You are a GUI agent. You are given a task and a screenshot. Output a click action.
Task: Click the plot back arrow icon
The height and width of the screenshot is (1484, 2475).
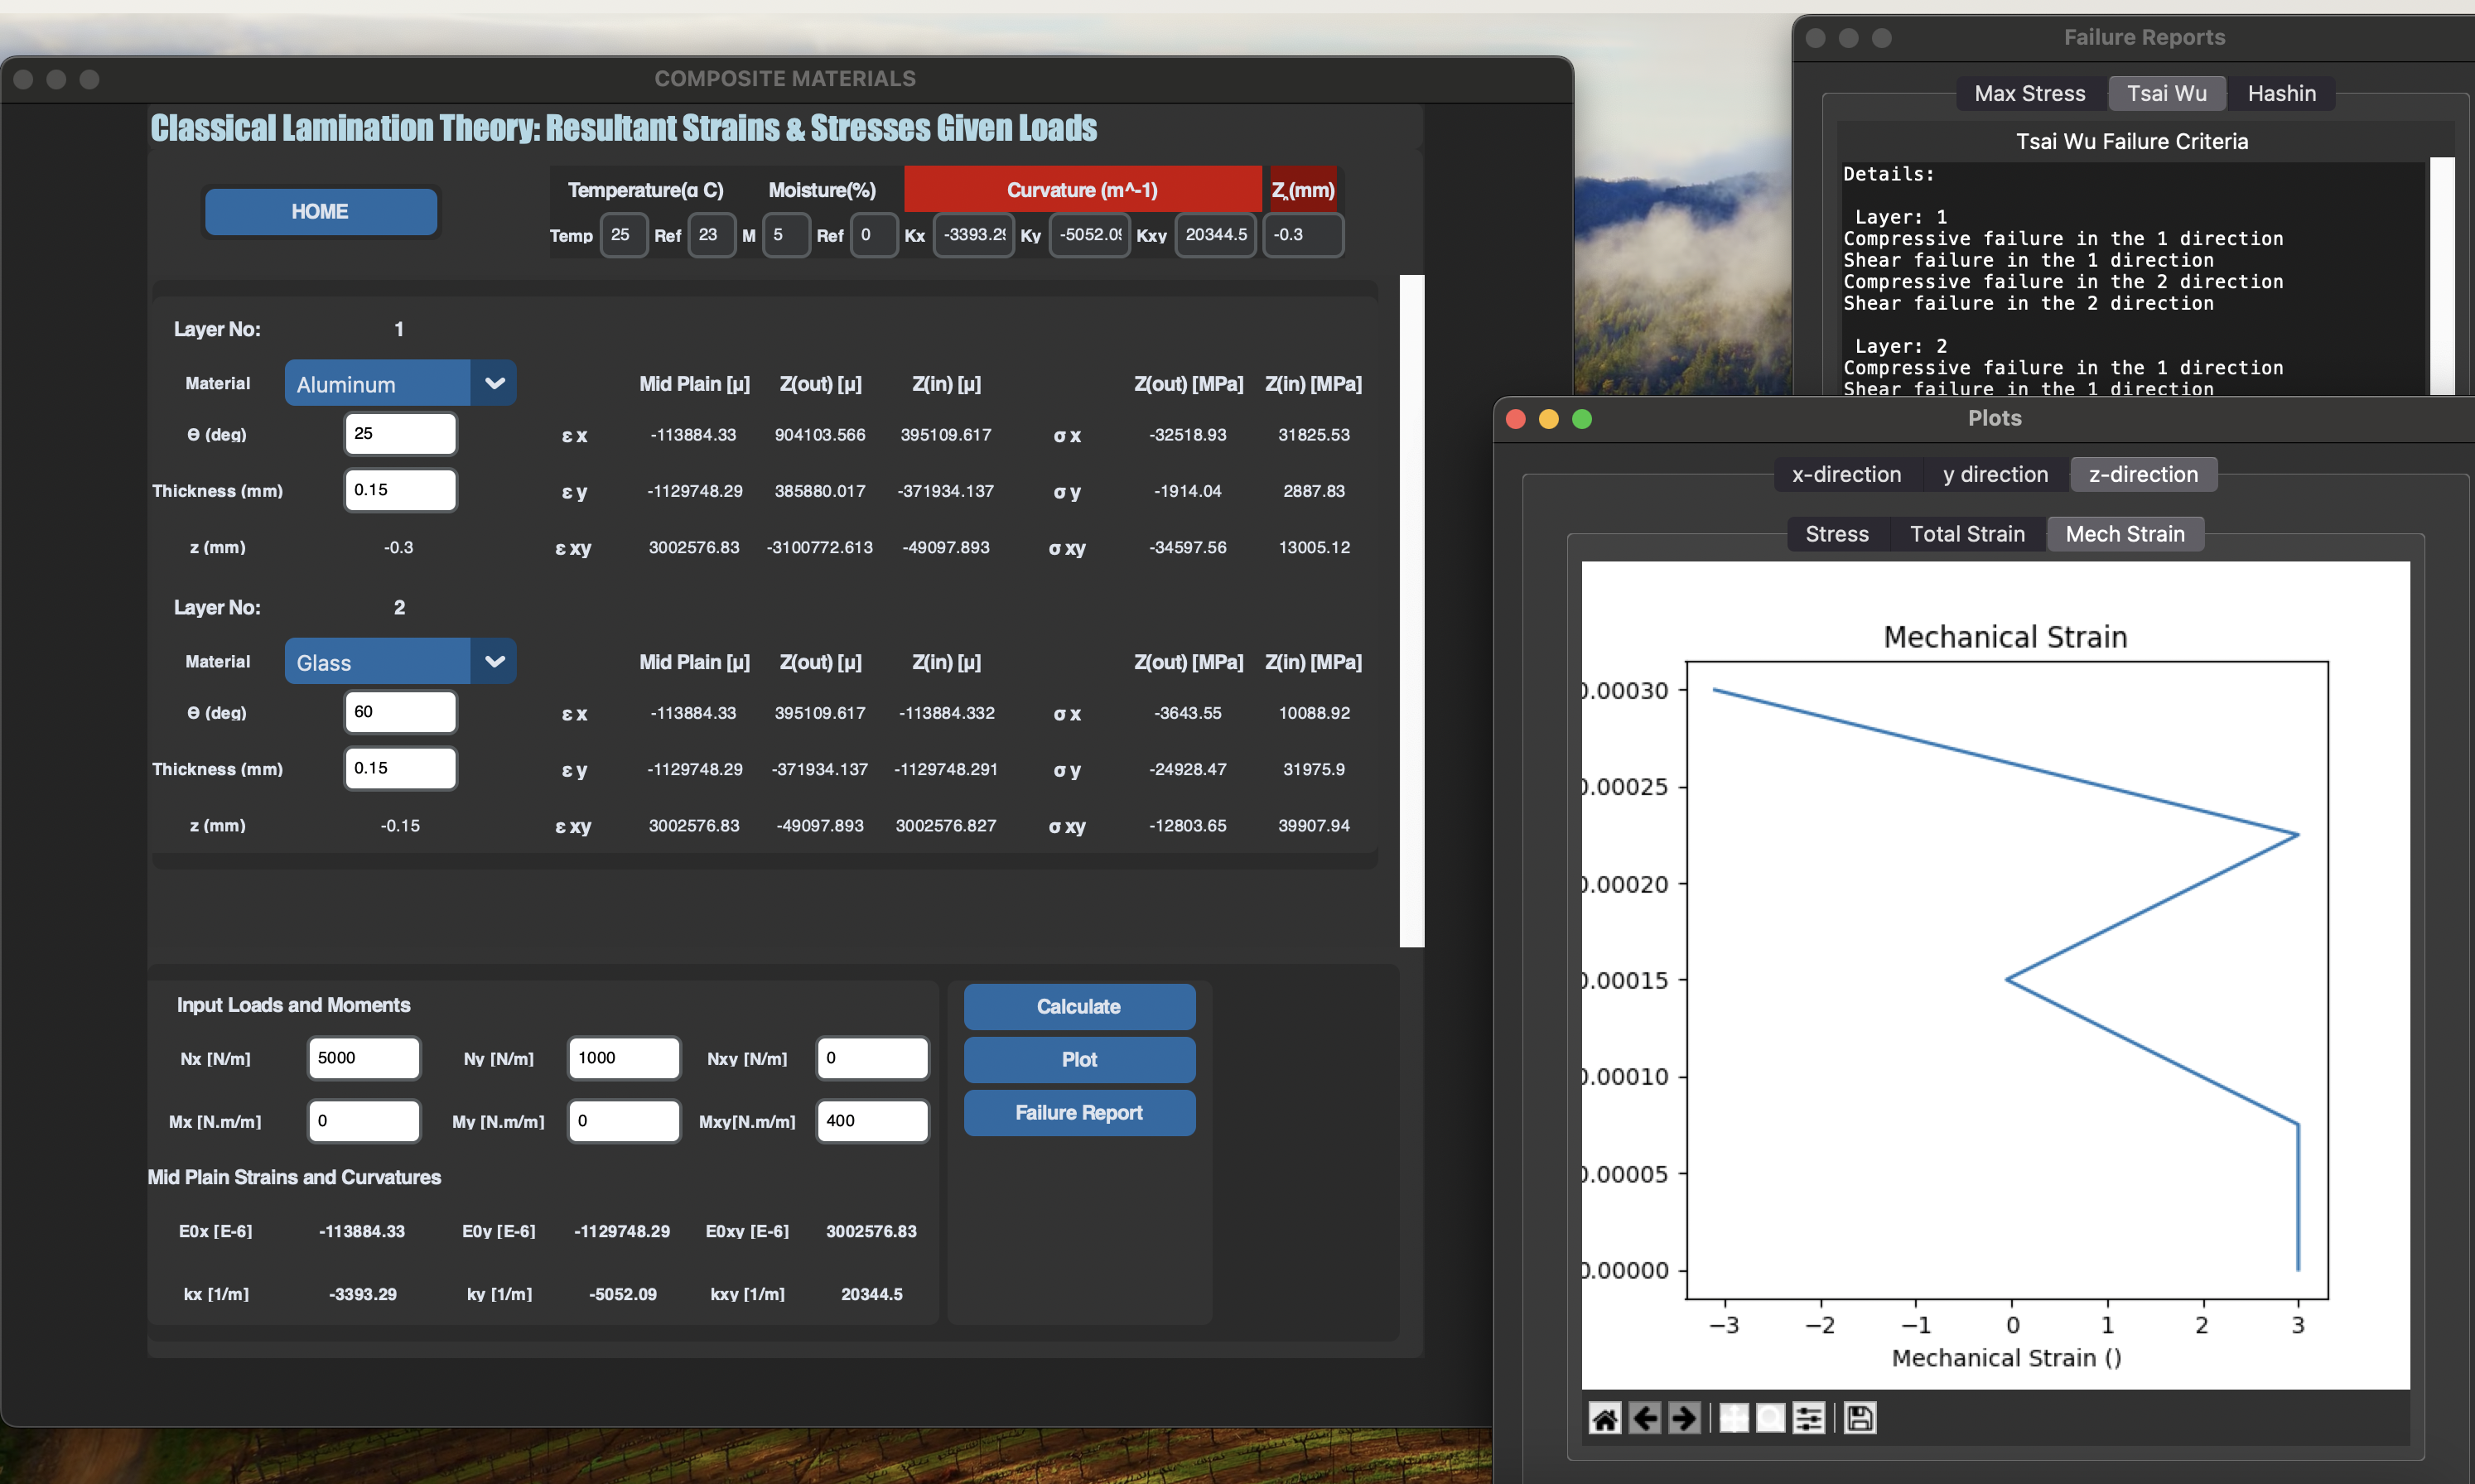pos(1645,1418)
